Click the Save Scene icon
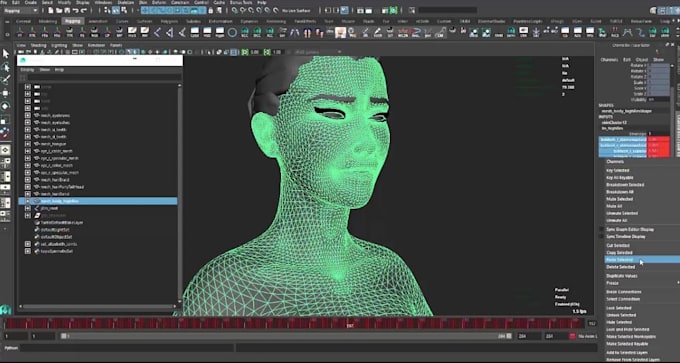 (x=67, y=10)
